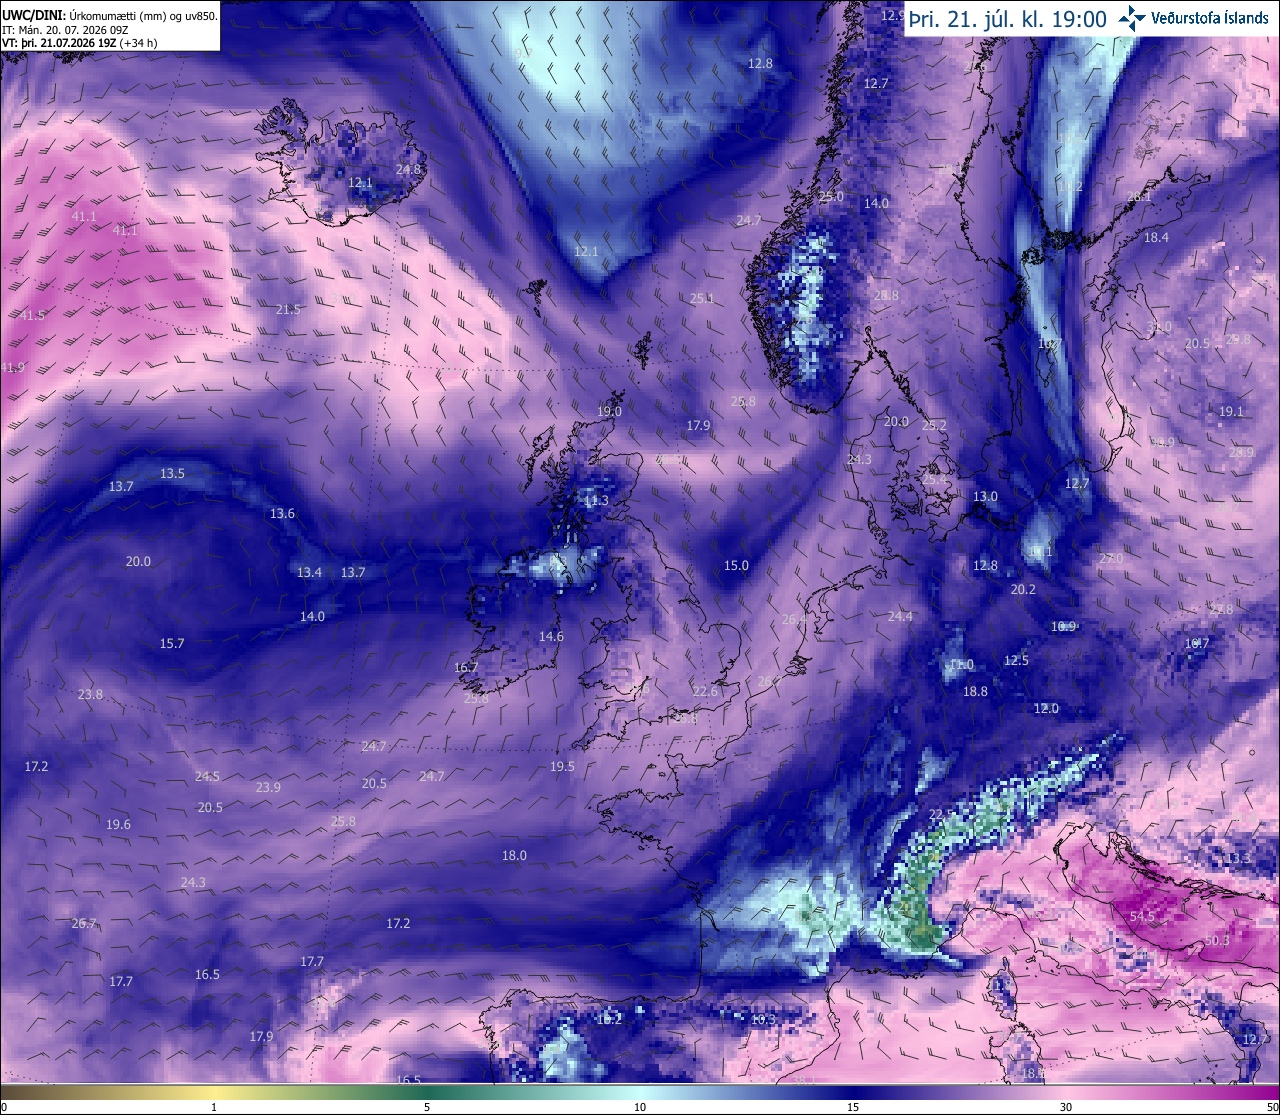Image resolution: width=1280 pixels, height=1115 pixels.
Task: Click the 15.0 value label in North Sea
Action: tap(736, 565)
